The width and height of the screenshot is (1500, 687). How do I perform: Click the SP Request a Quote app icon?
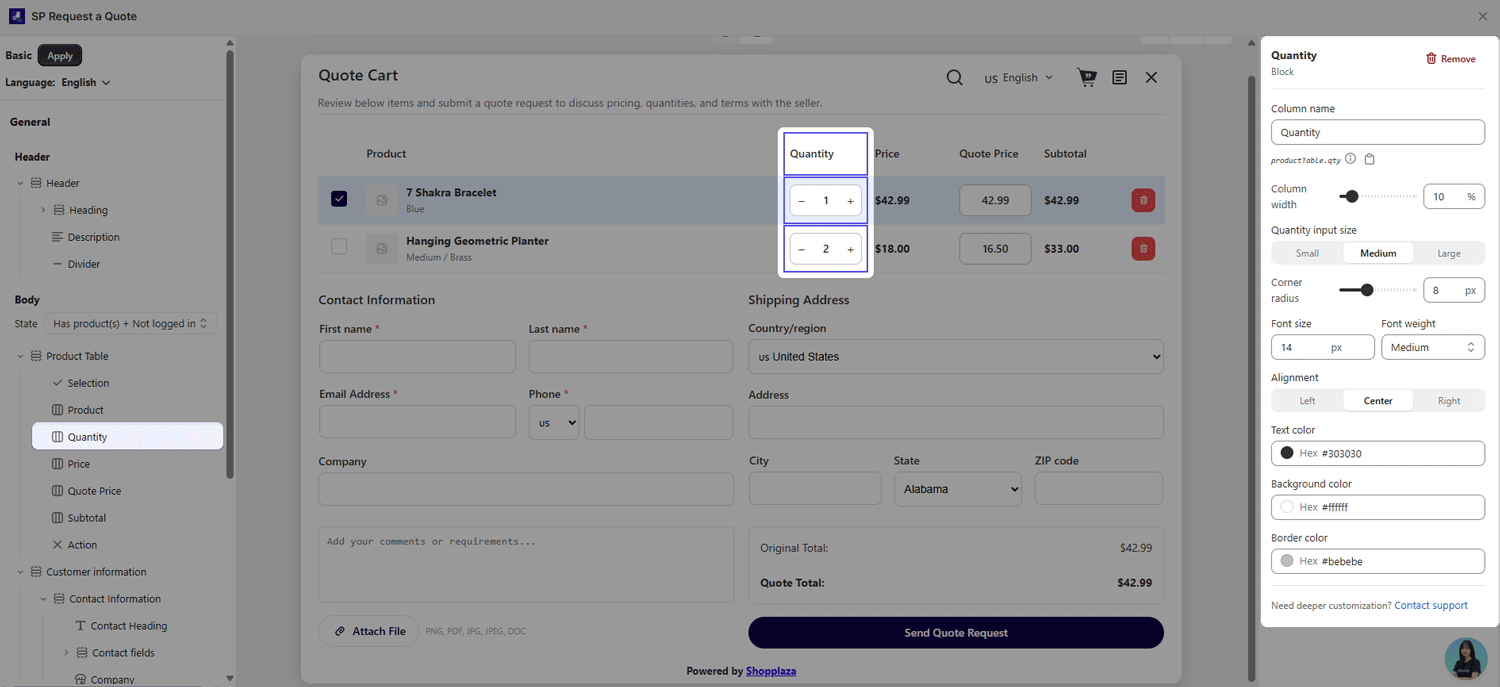tap(16, 16)
